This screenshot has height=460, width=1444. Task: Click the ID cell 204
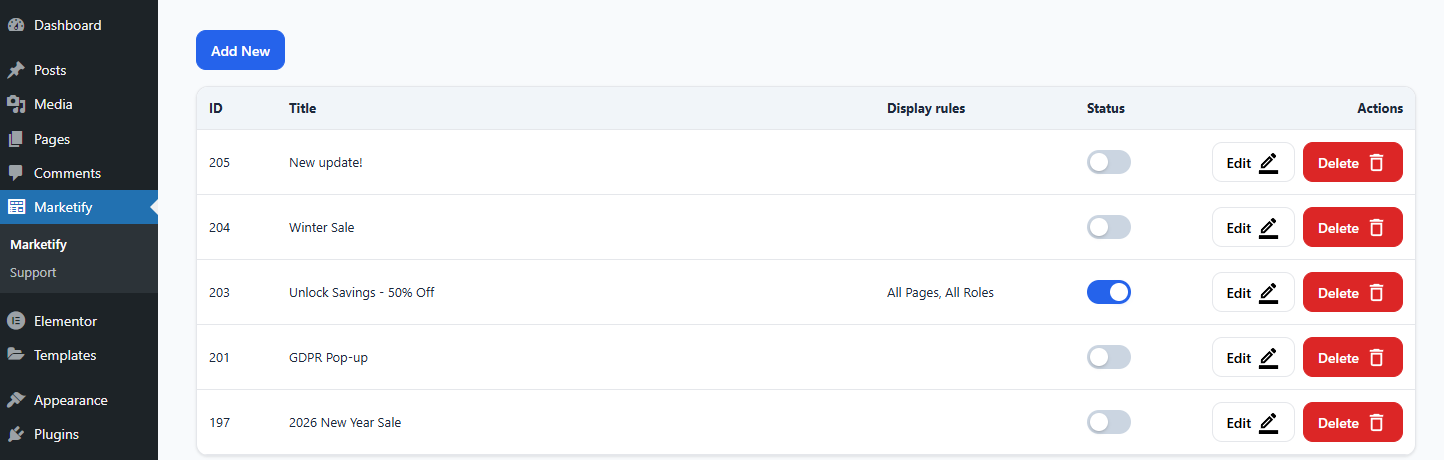coord(220,227)
